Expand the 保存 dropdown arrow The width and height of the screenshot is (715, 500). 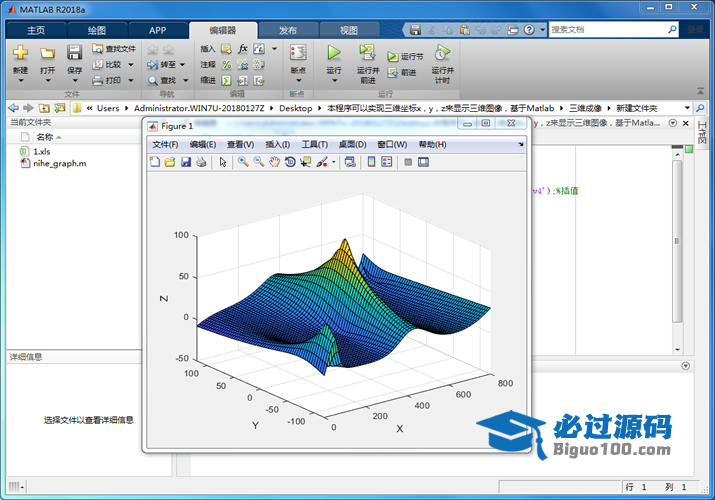pyautogui.click(x=75, y=81)
